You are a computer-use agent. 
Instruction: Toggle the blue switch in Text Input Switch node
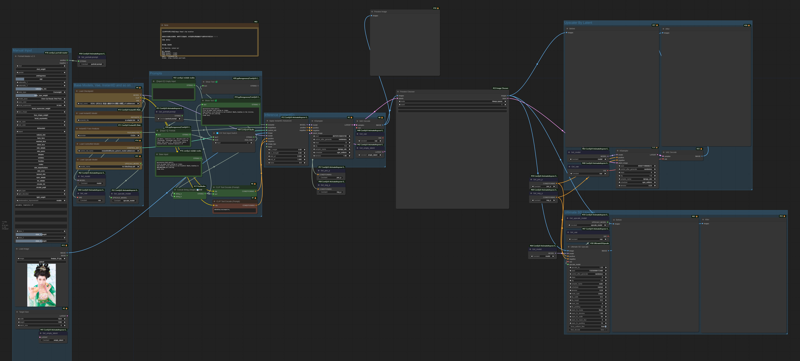click(217, 133)
